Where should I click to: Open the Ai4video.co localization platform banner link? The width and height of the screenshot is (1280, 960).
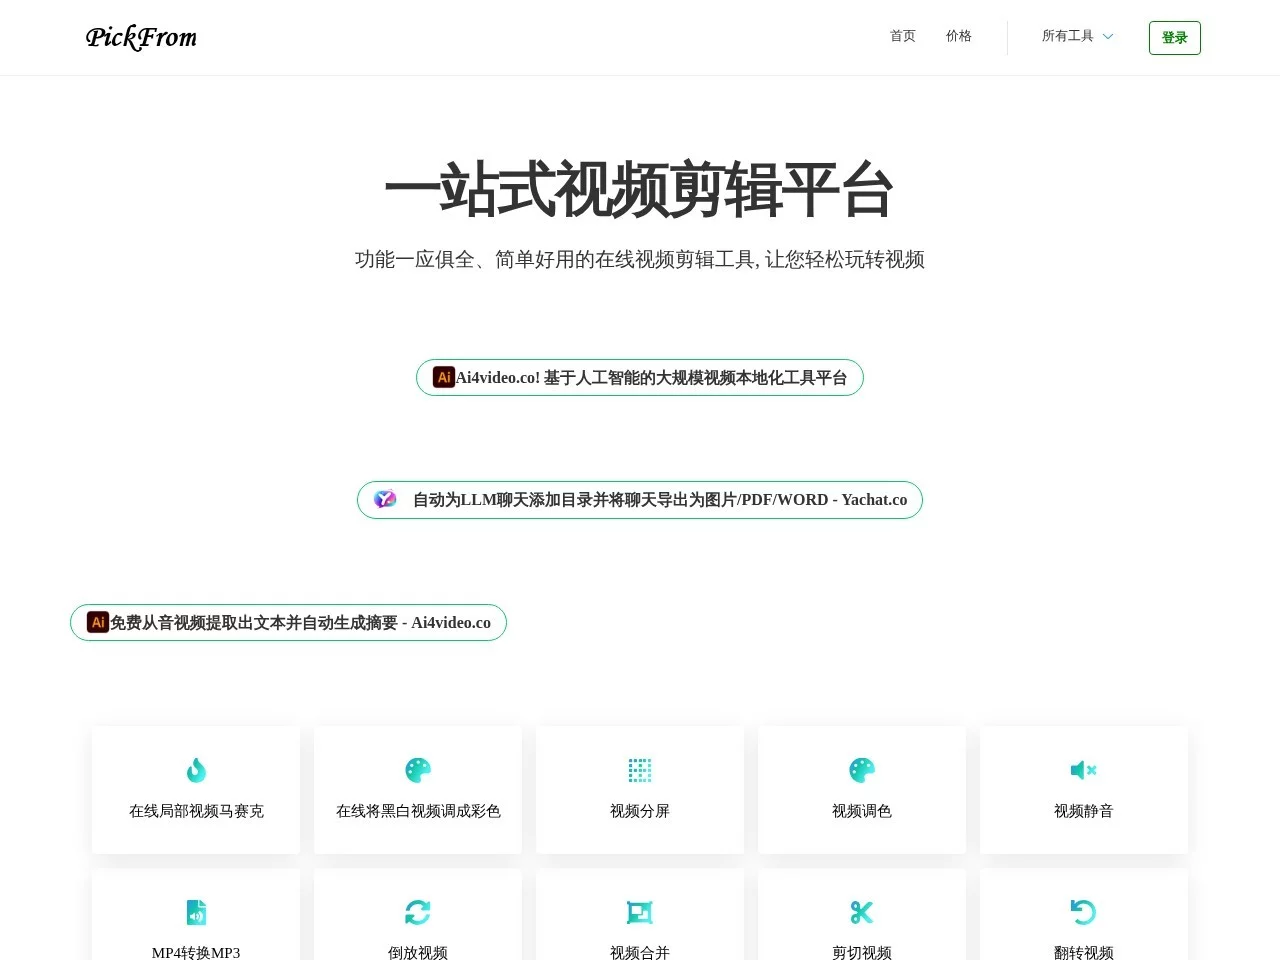click(x=640, y=378)
